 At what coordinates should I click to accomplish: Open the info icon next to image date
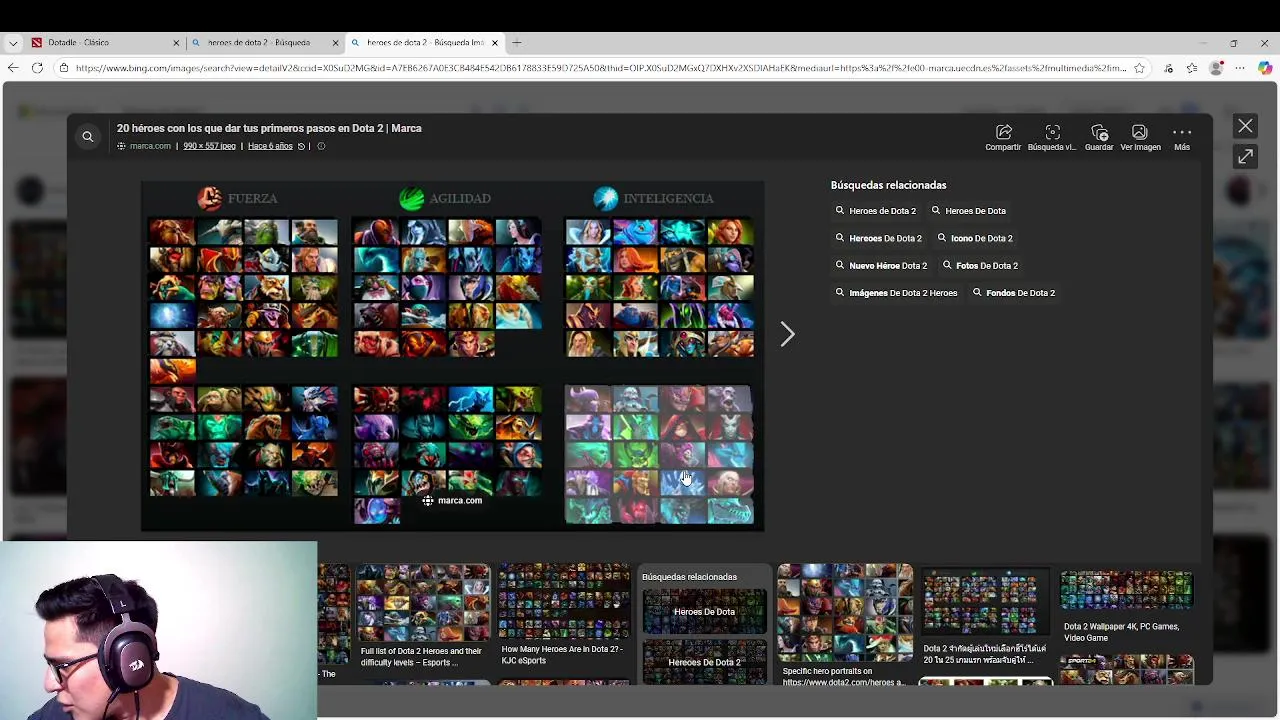321,146
